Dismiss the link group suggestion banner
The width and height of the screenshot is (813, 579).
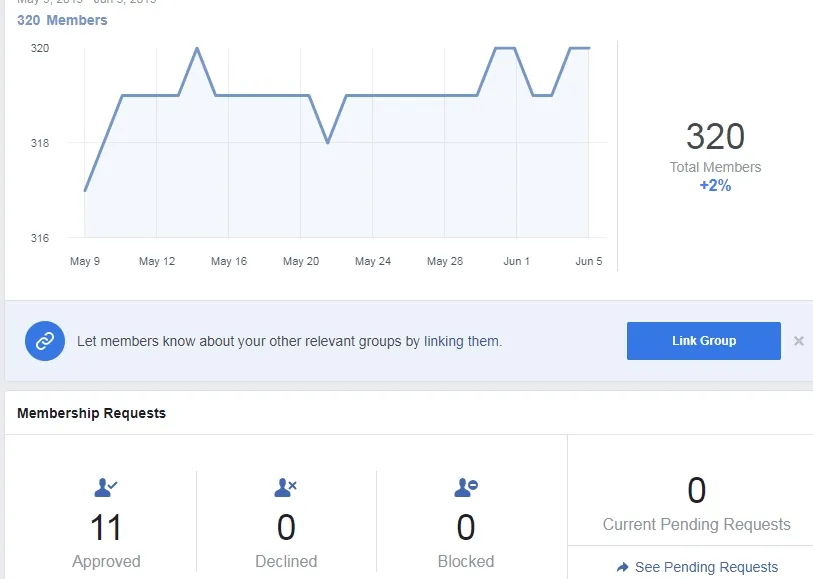coord(799,341)
